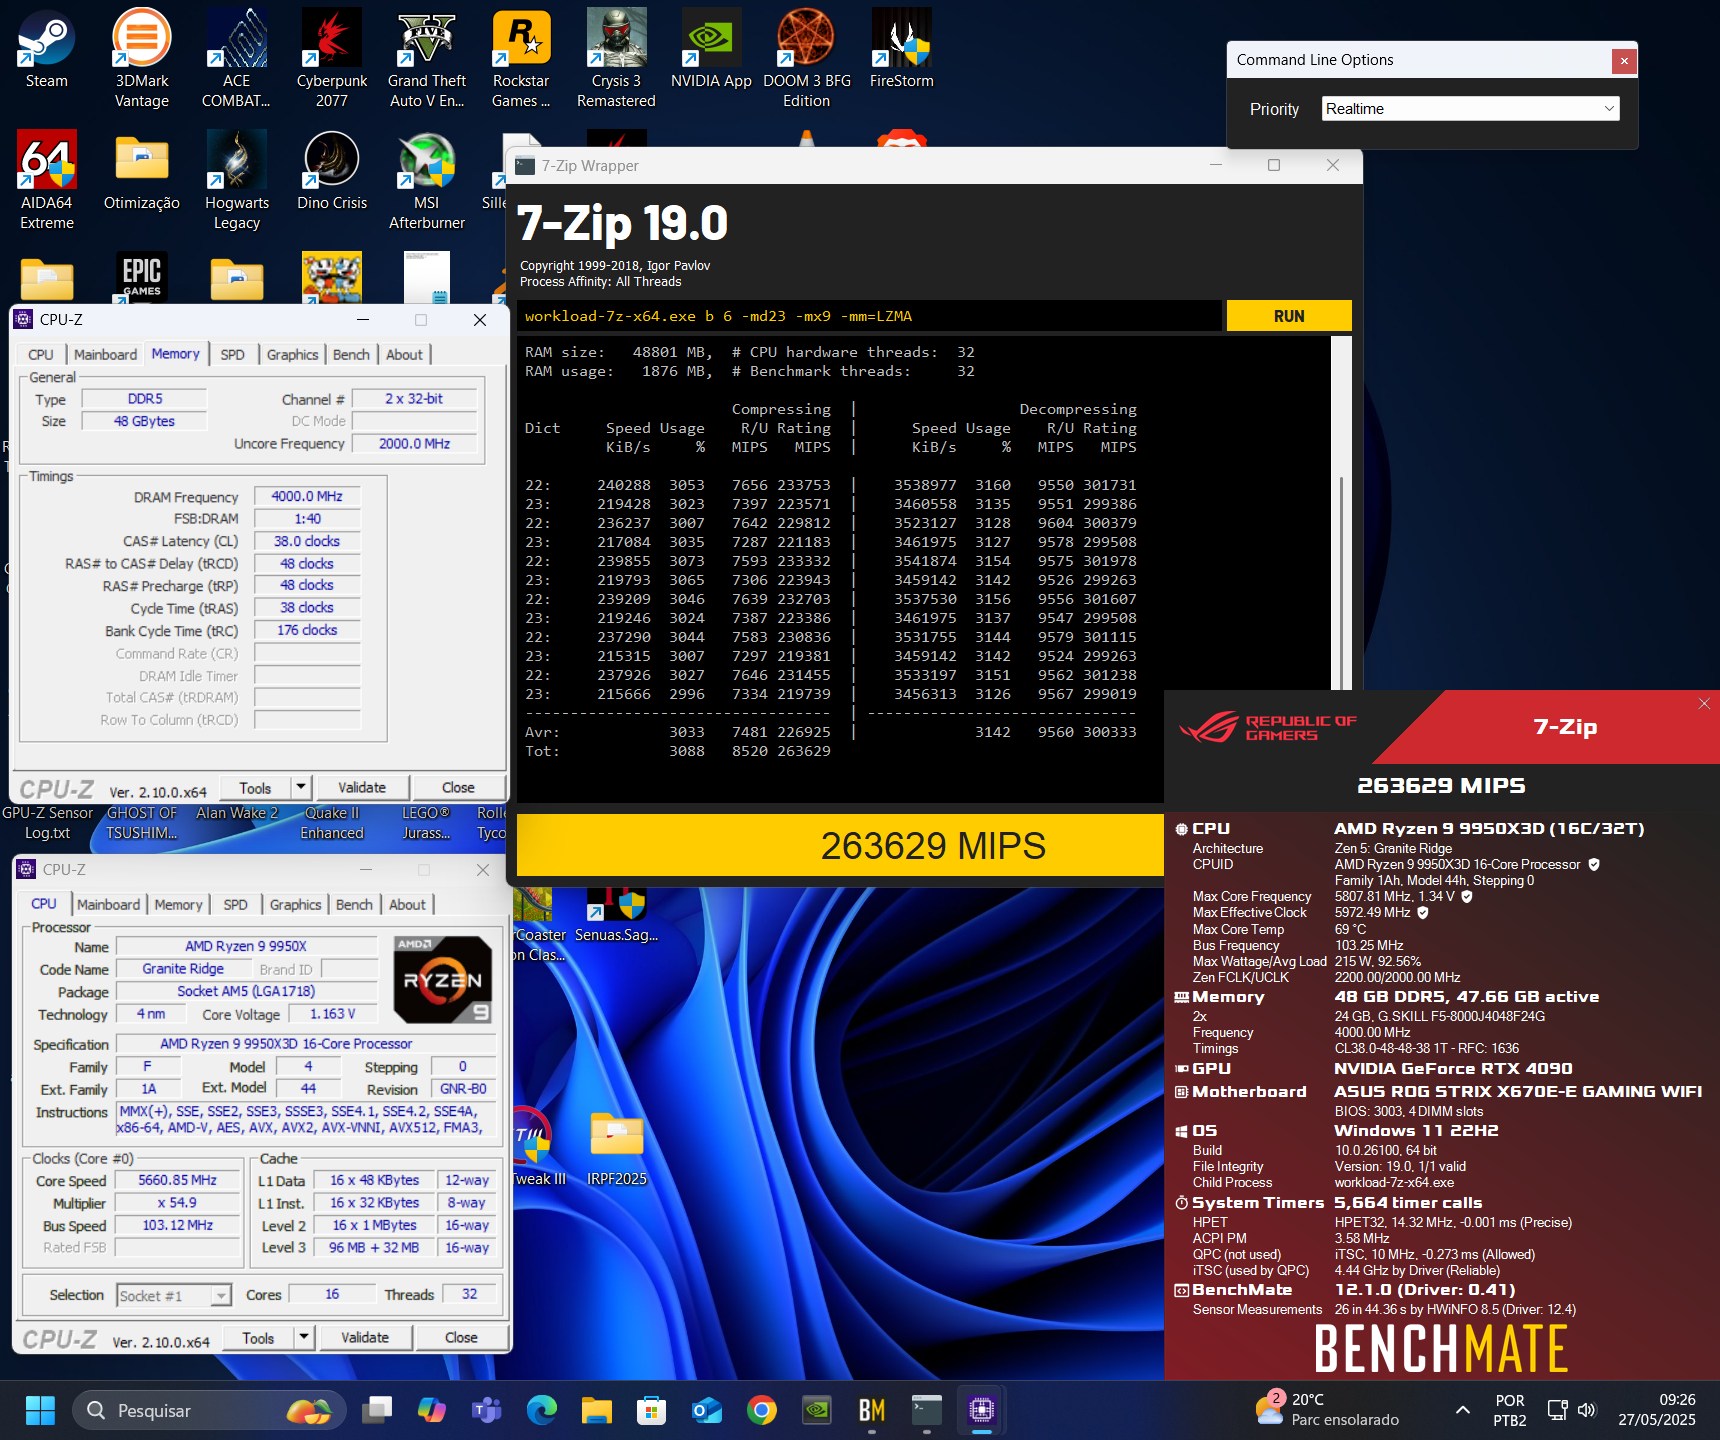Open the Steam desktop shortcut
Image resolution: width=1720 pixels, height=1440 pixels.
[46, 48]
